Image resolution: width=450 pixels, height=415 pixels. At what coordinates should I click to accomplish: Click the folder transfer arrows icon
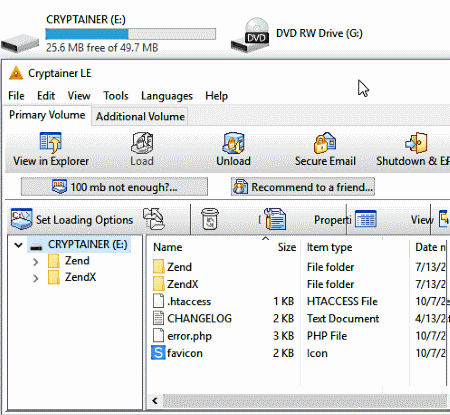tap(154, 219)
